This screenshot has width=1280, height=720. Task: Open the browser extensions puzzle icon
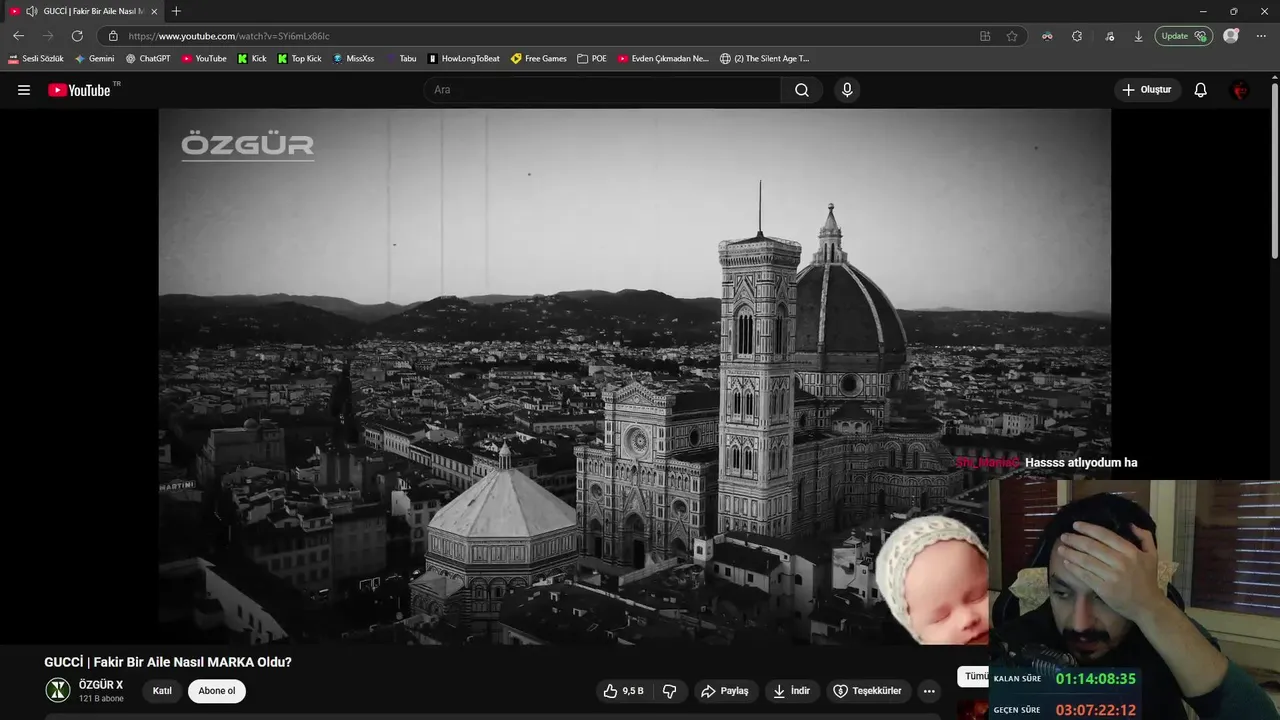(1077, 36)
